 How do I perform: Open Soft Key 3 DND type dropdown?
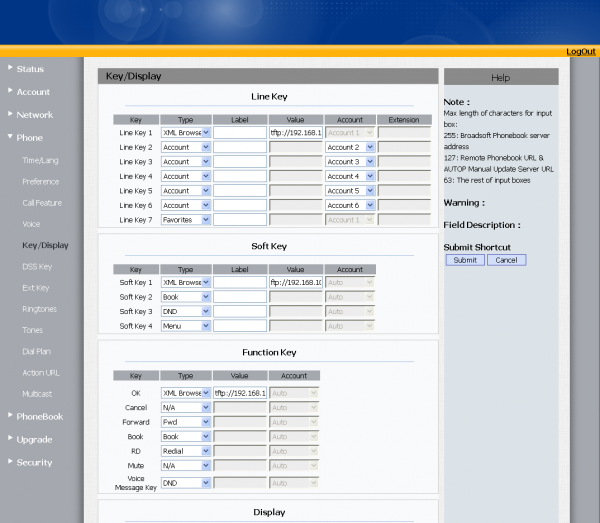tap(186, 311)
